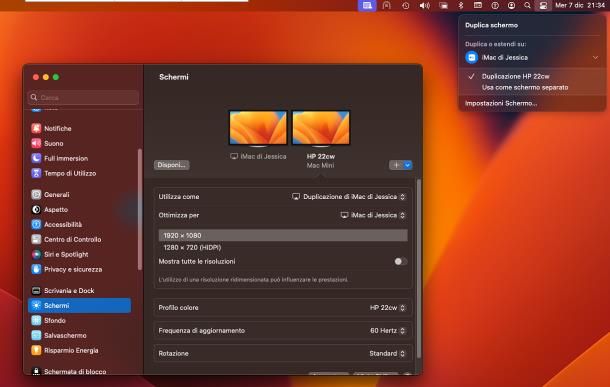Click the screen mirroring icon in menu bar

click(443, 5)
